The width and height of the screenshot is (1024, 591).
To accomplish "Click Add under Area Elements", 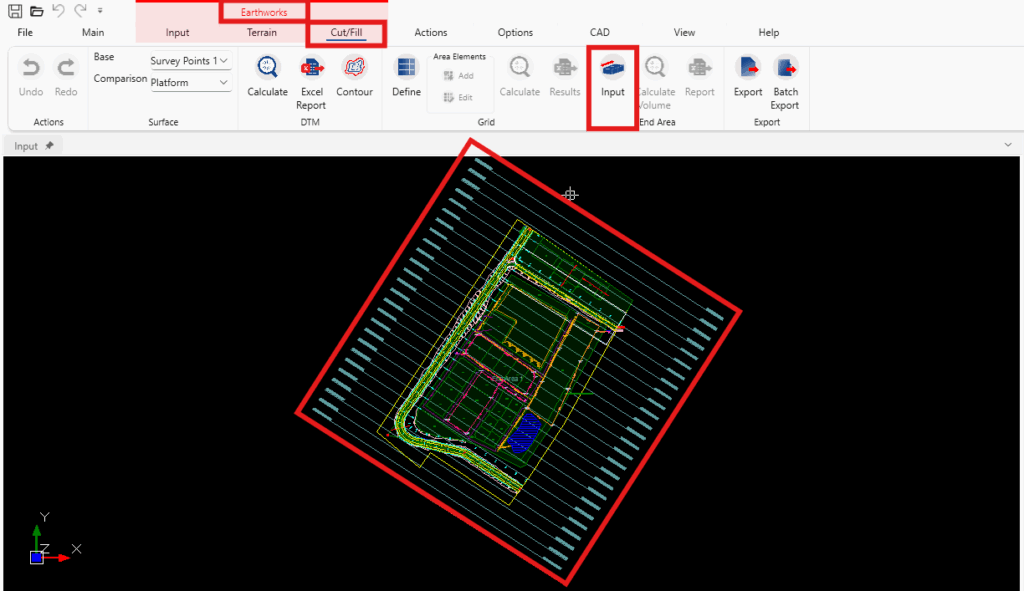I will tap(458, 76).
